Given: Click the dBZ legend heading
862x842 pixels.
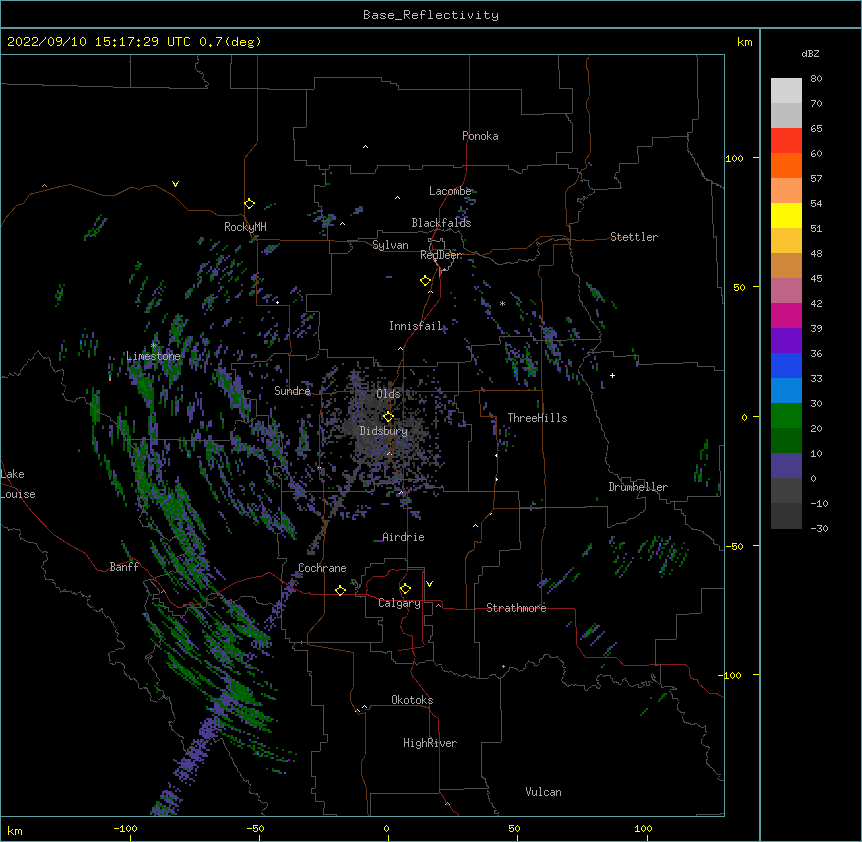Looking at the screenshot, I should [x=810, y=53].
